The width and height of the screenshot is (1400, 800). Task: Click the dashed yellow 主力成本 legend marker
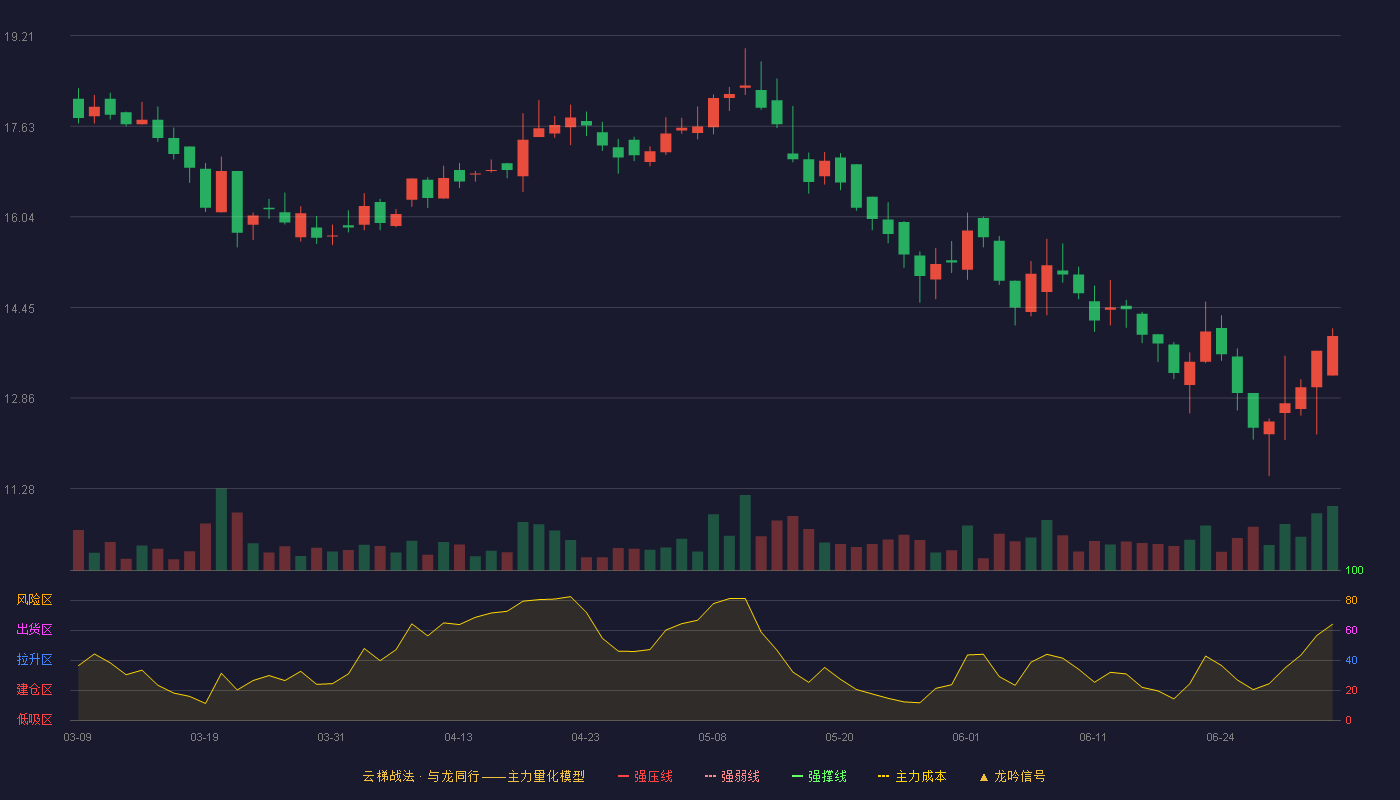click(884, 776)
